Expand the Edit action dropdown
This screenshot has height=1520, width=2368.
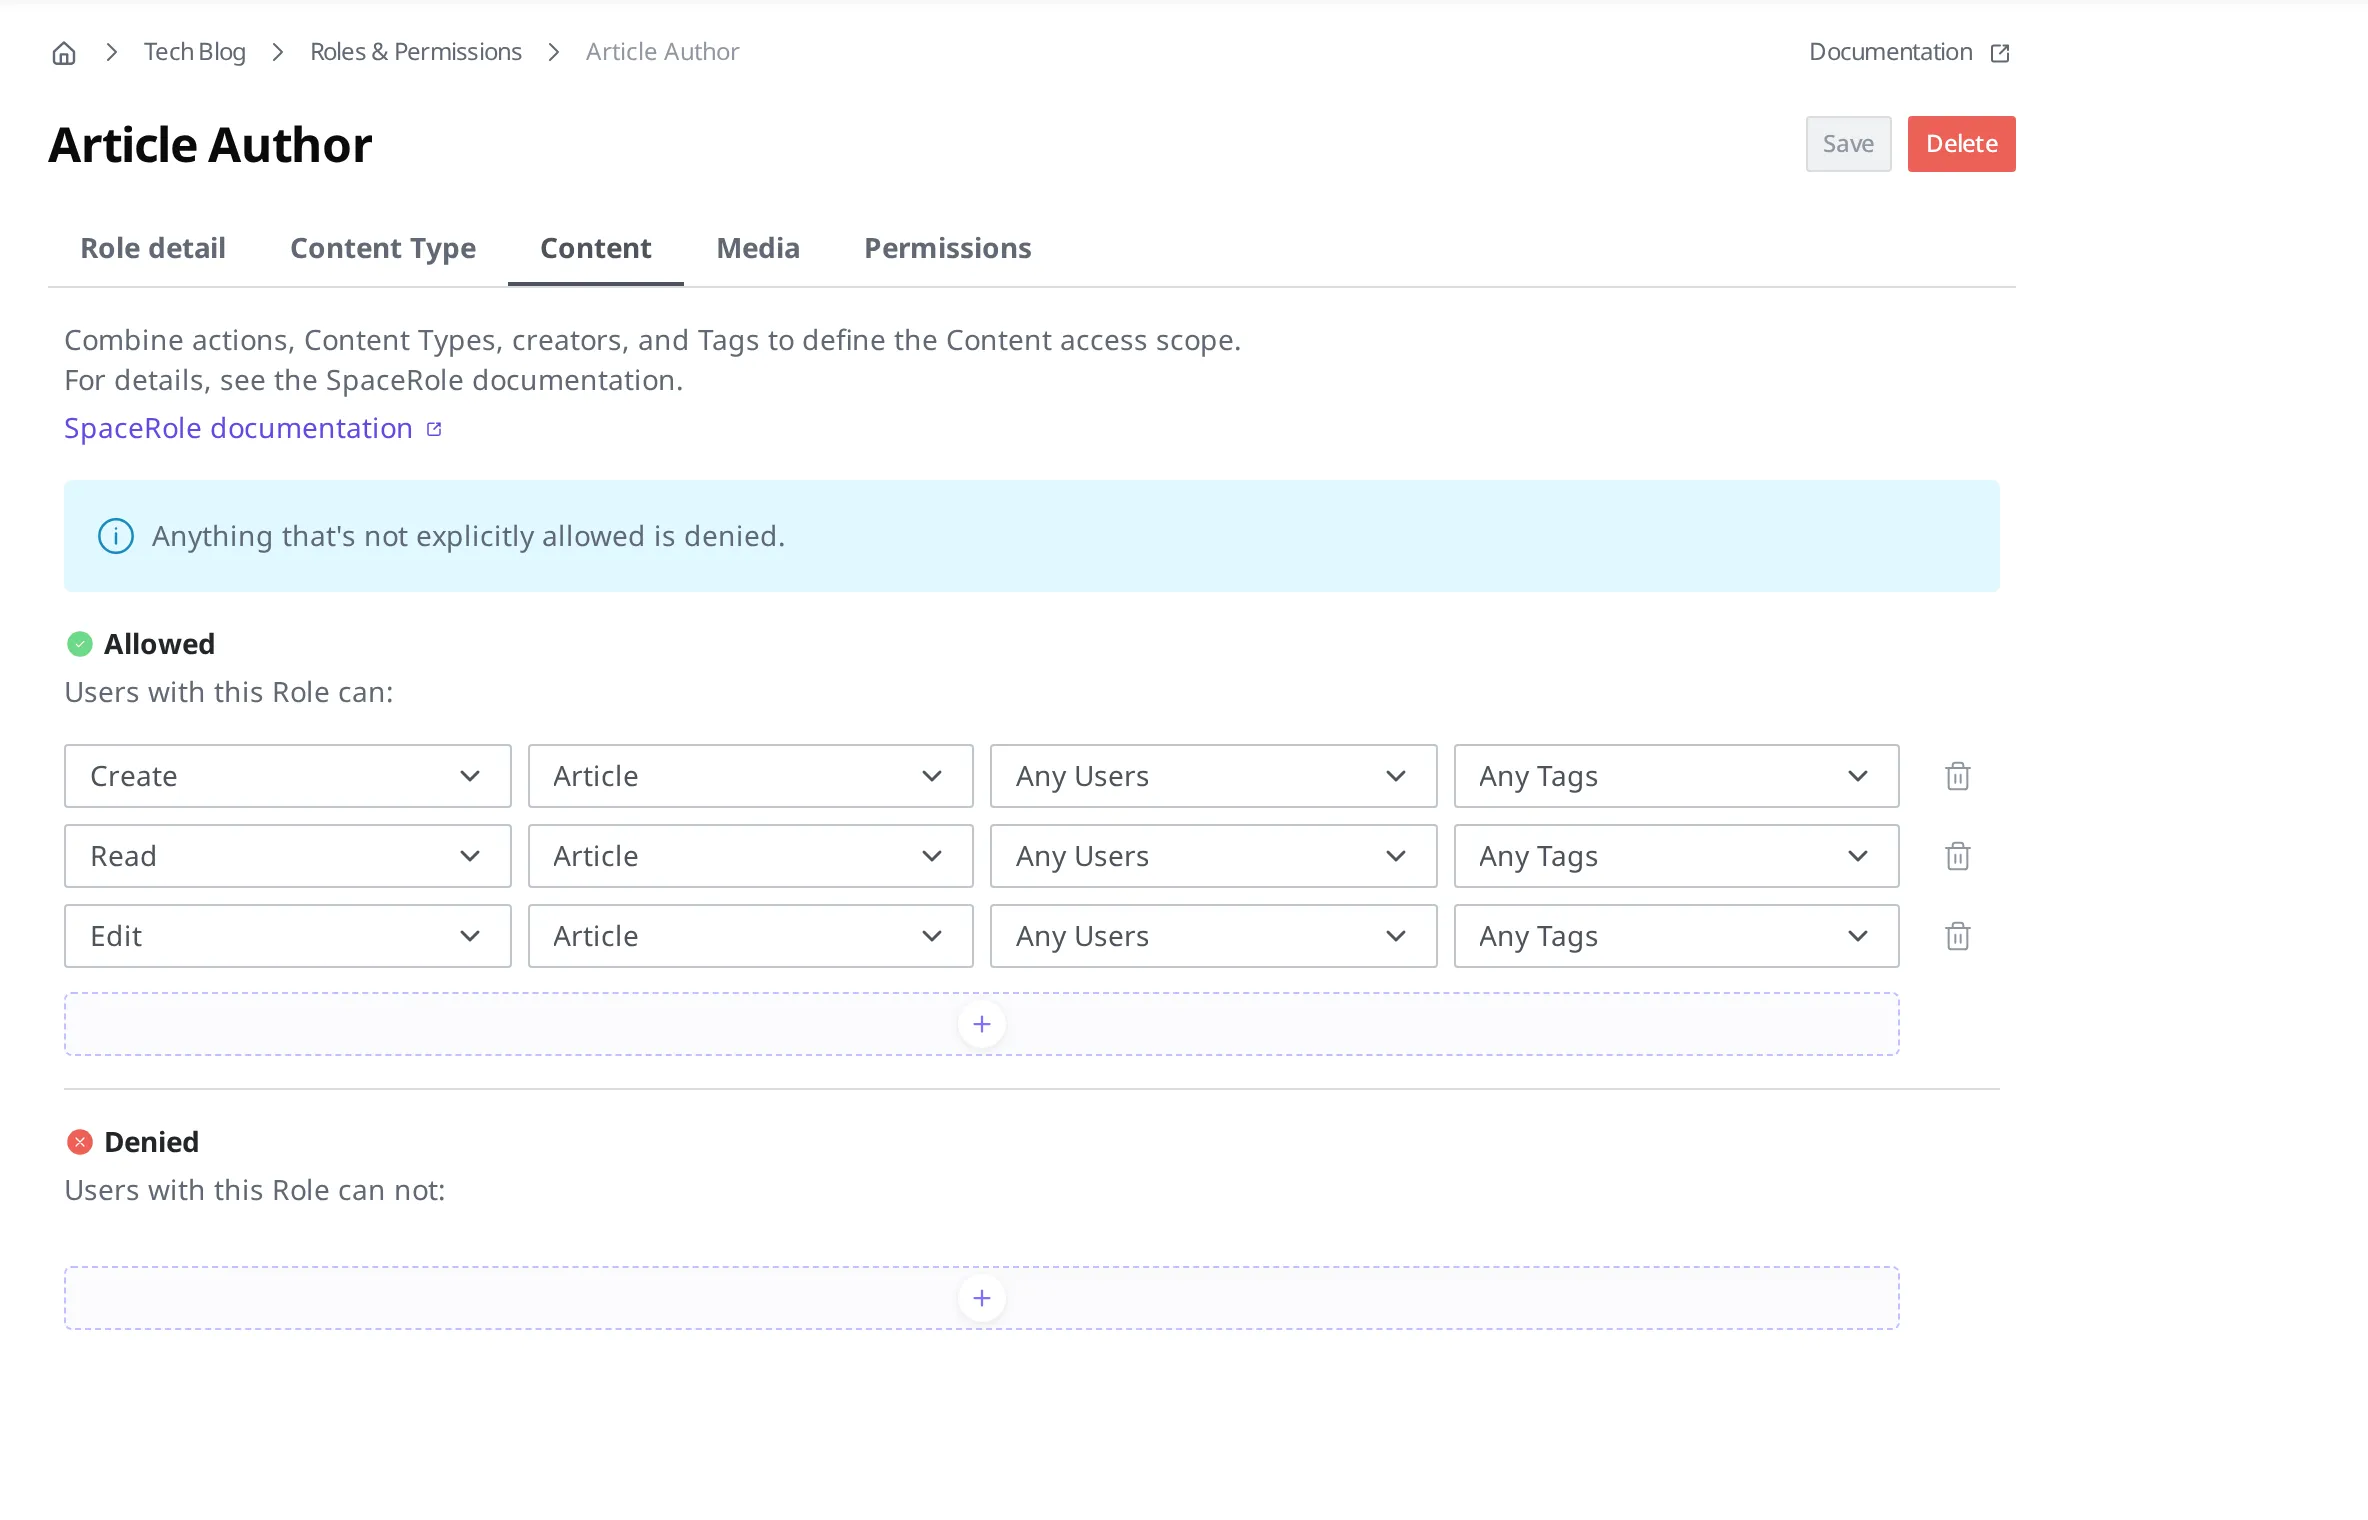[288, 936]
